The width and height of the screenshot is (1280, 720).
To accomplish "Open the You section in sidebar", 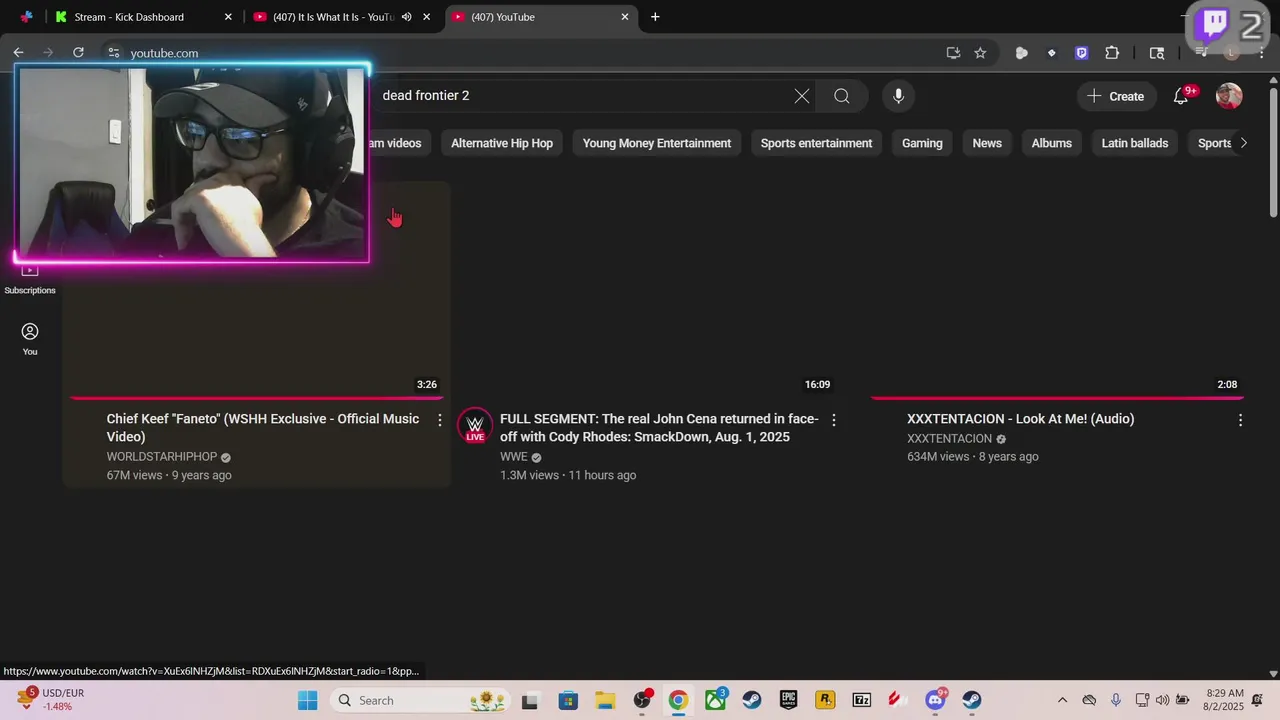I will pyautogui.click(x=30, y=339).
